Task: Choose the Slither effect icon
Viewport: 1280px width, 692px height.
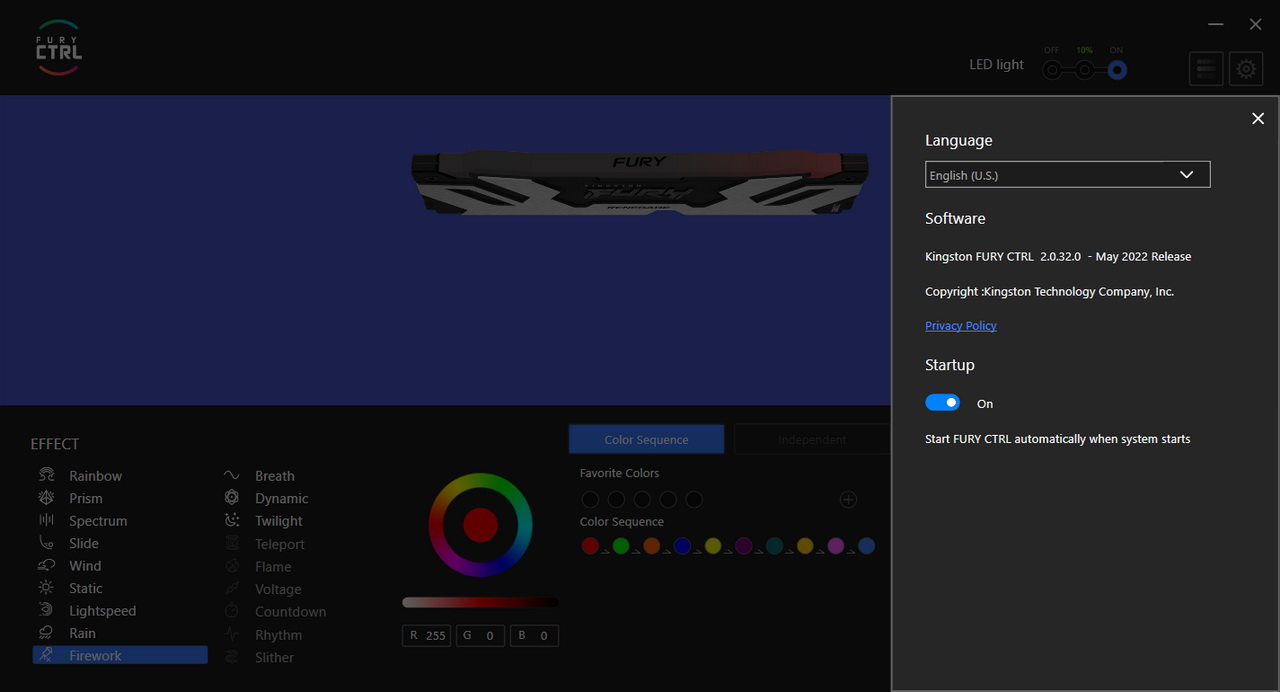Action: point(232,657)
